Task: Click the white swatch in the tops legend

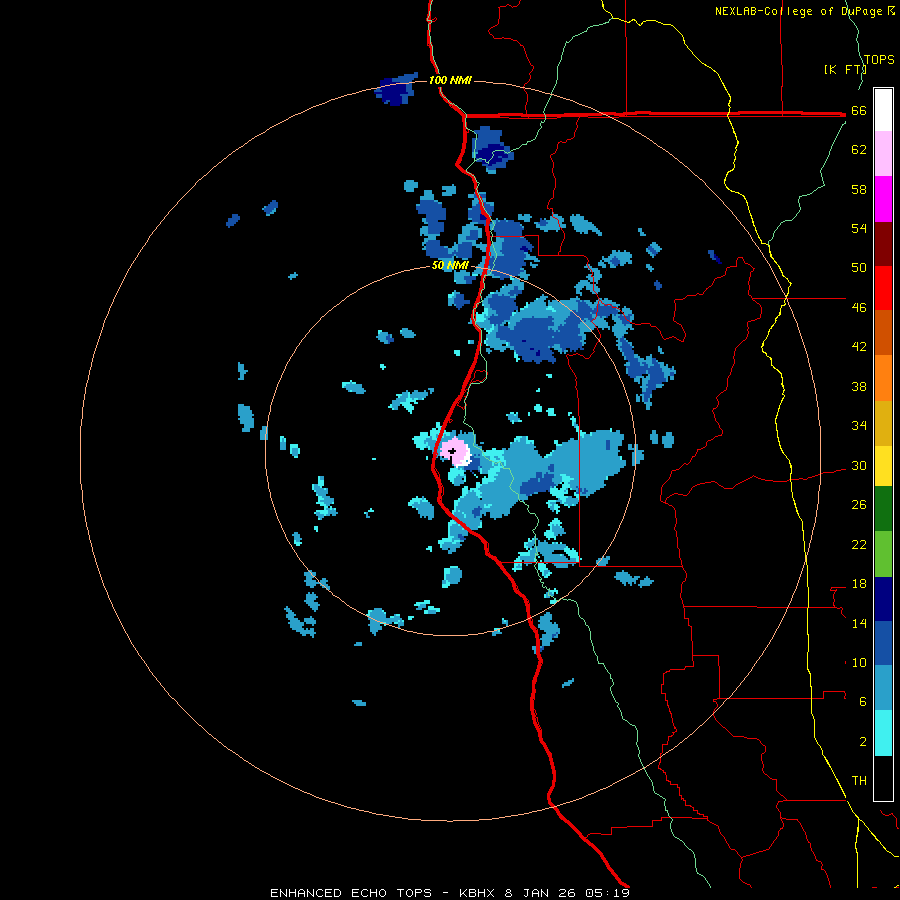Action: (x=883, y=110)
